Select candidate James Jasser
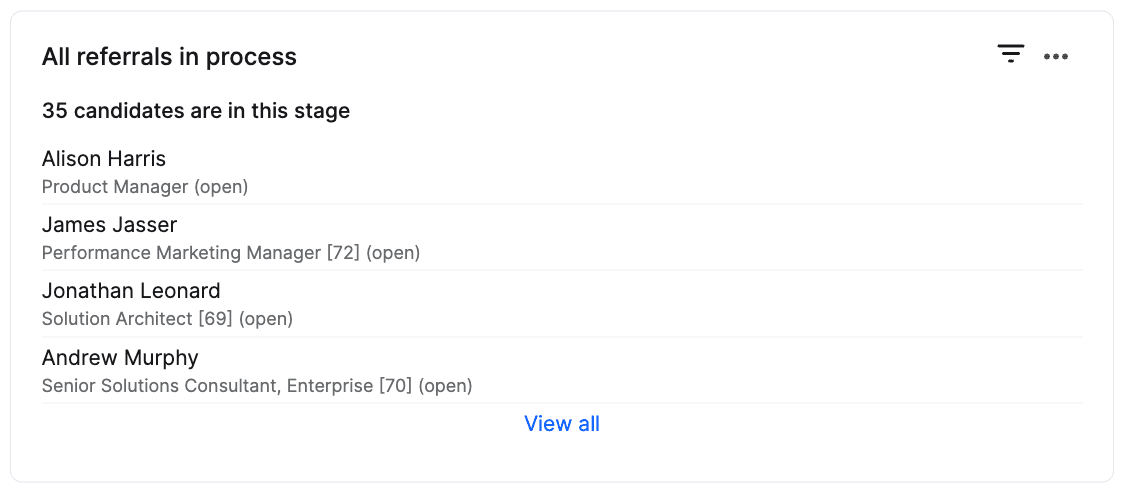This screenshot has height=494, width=1122. click(109, 225)
